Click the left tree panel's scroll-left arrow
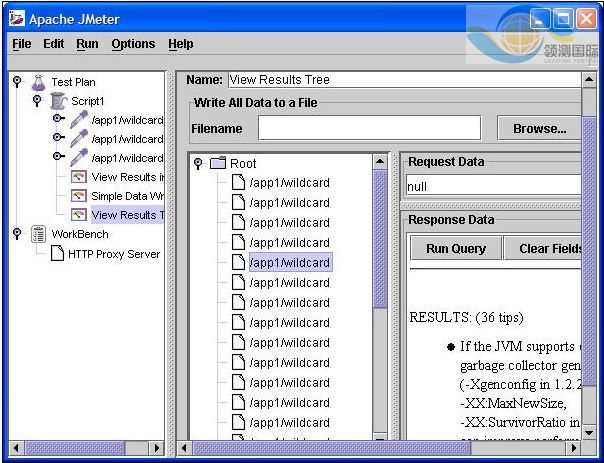 click(16, 448)
